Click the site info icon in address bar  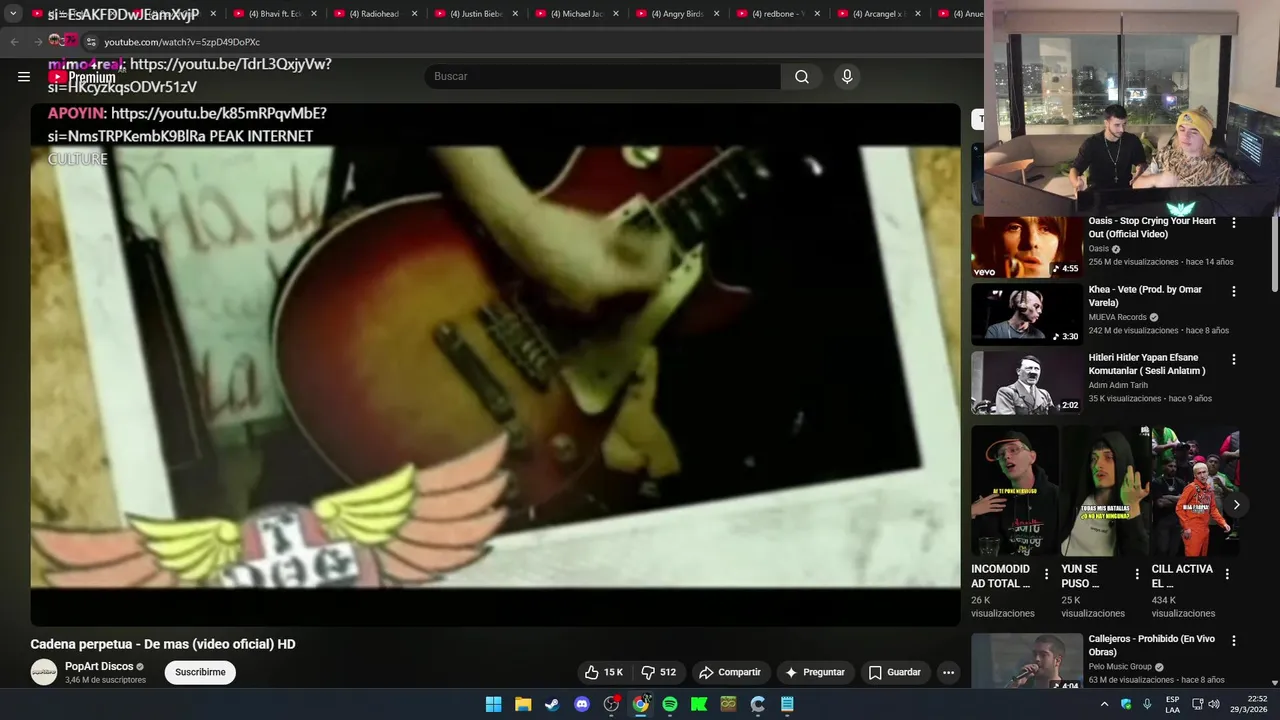tap(90, 42)
